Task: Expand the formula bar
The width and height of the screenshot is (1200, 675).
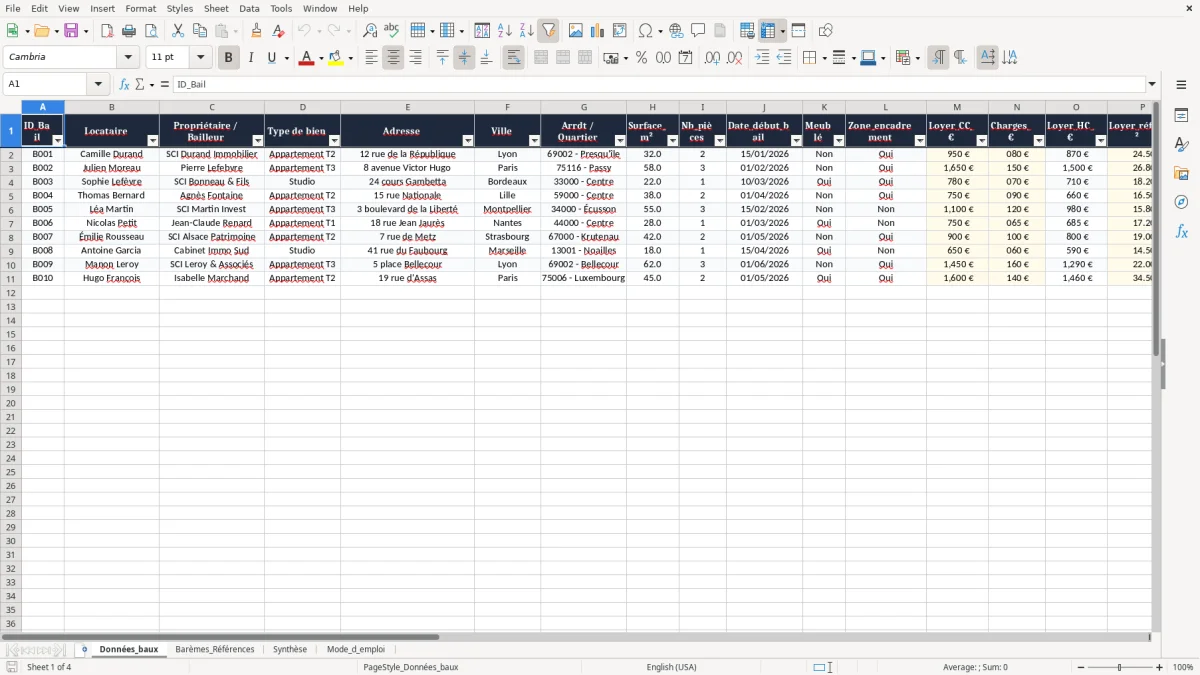Action: click(x=1152, y=84)
